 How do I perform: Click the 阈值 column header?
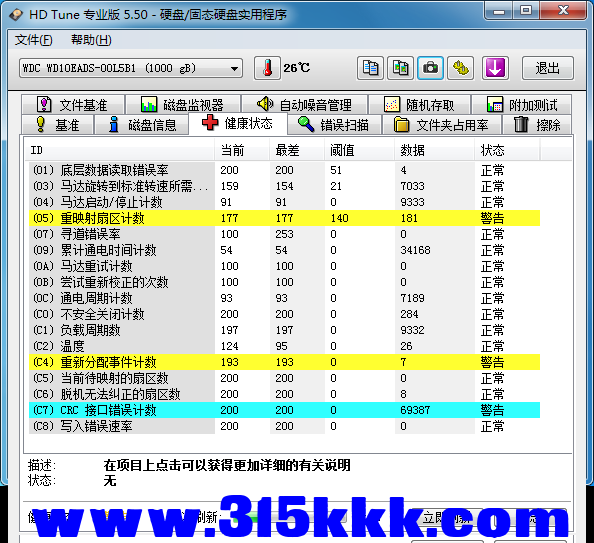[x=360, y=150]
